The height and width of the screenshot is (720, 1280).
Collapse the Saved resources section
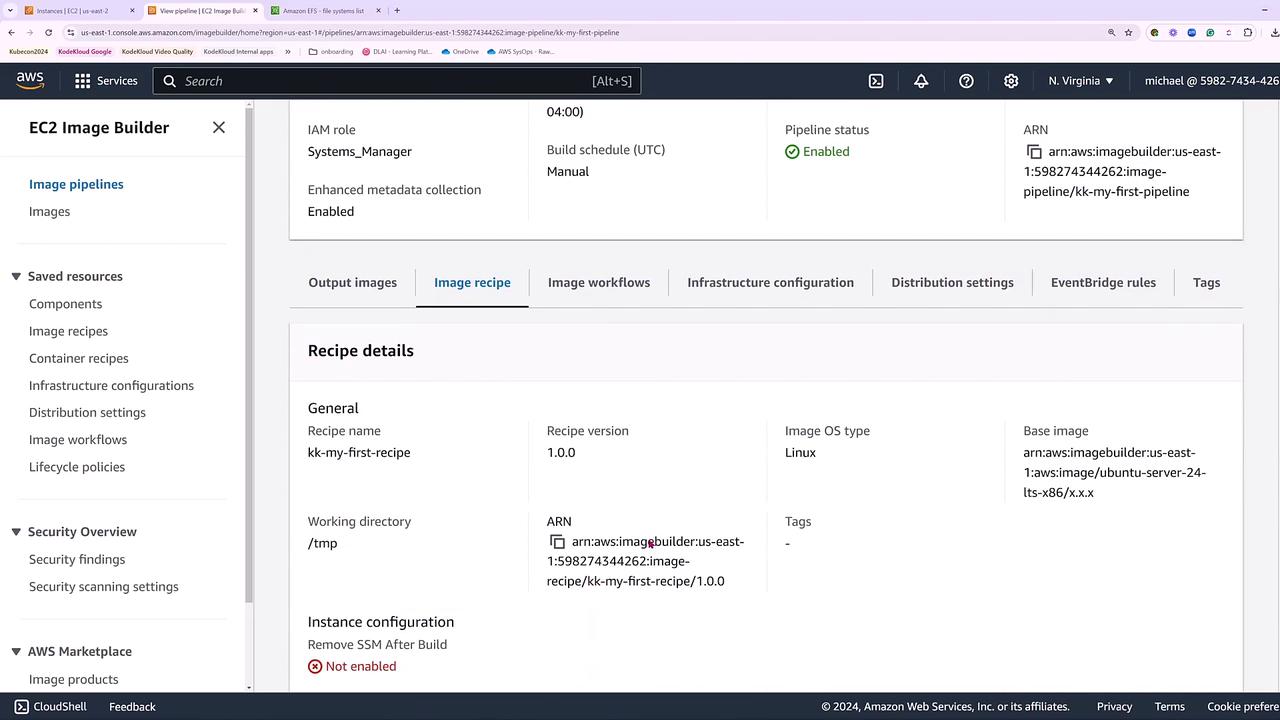click(x=16, y=276)
